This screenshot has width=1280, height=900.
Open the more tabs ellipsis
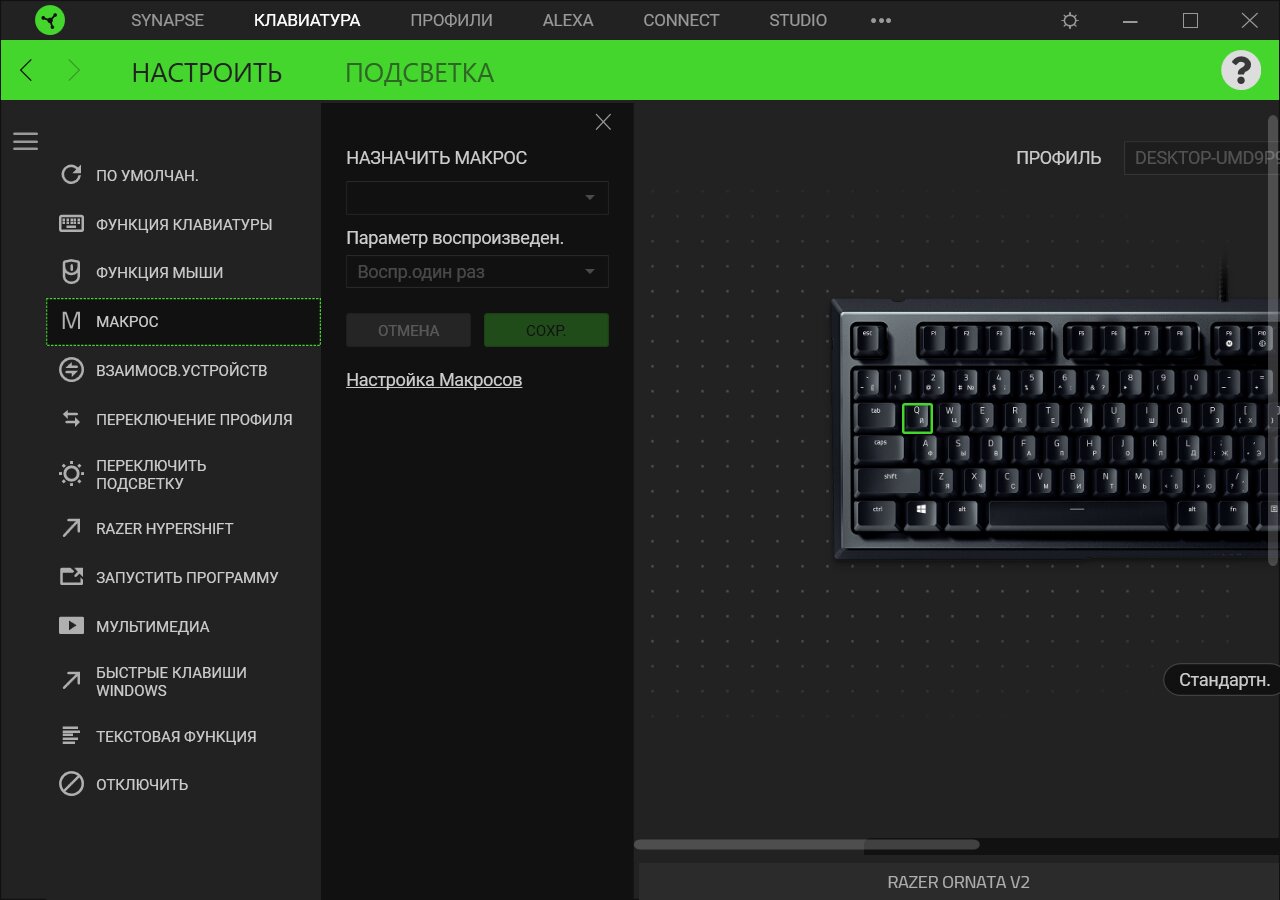pos(880,20)
